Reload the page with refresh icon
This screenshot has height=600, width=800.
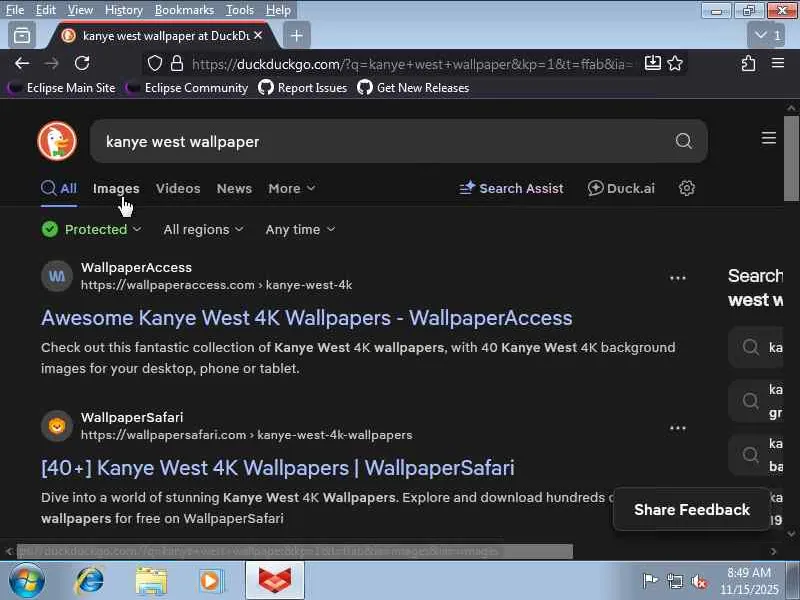point(82,63)
